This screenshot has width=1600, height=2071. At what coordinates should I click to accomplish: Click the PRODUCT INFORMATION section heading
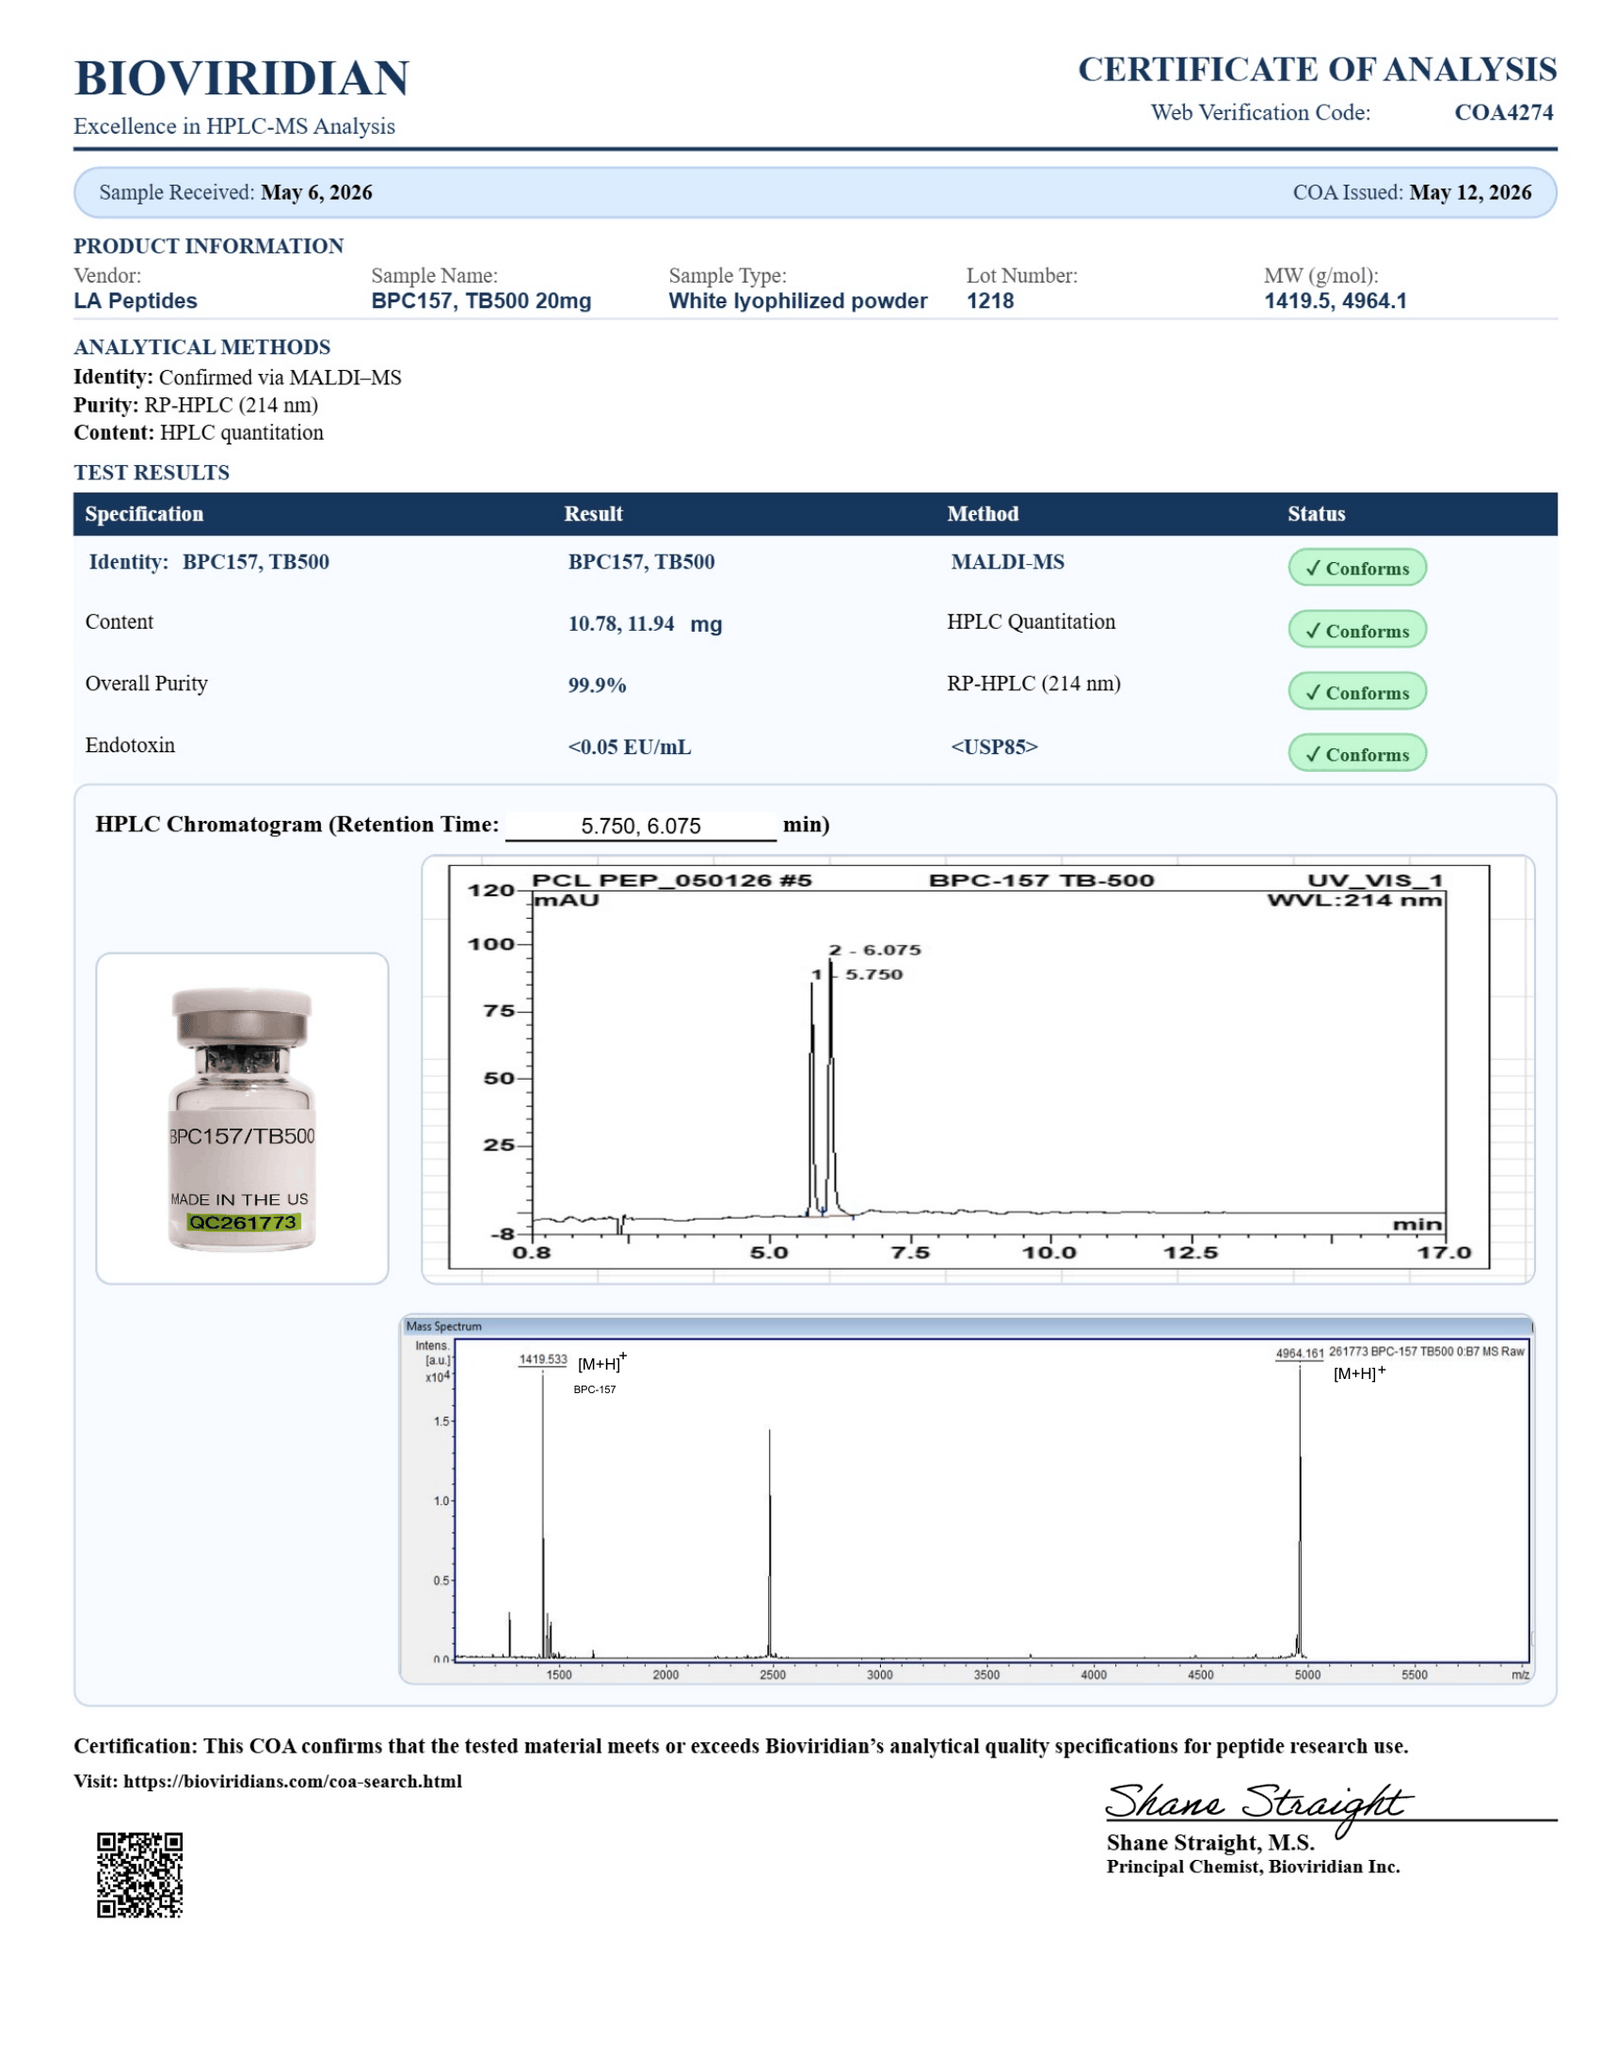click(208, 246)
